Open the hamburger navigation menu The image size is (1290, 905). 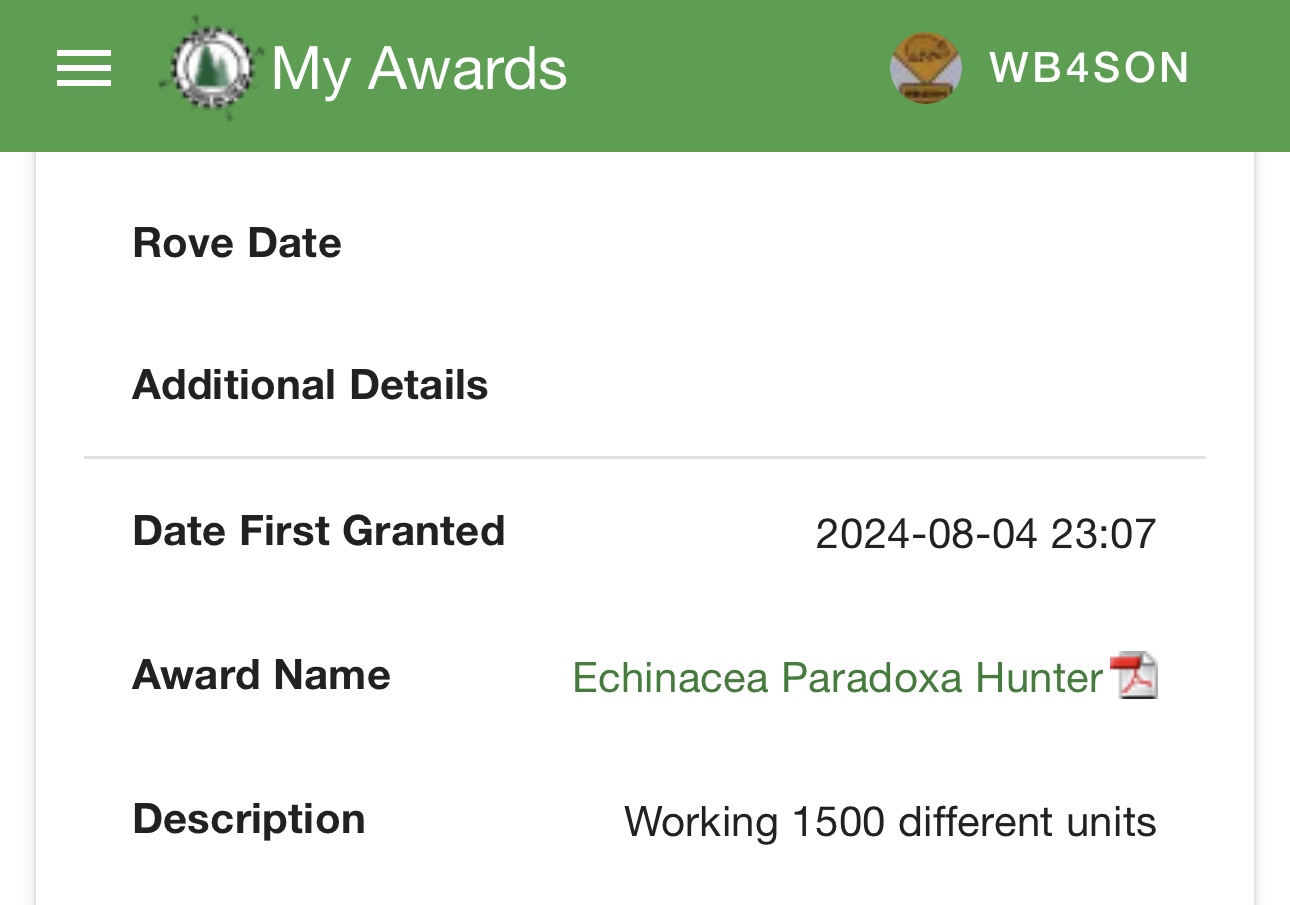tap(84, 69)
